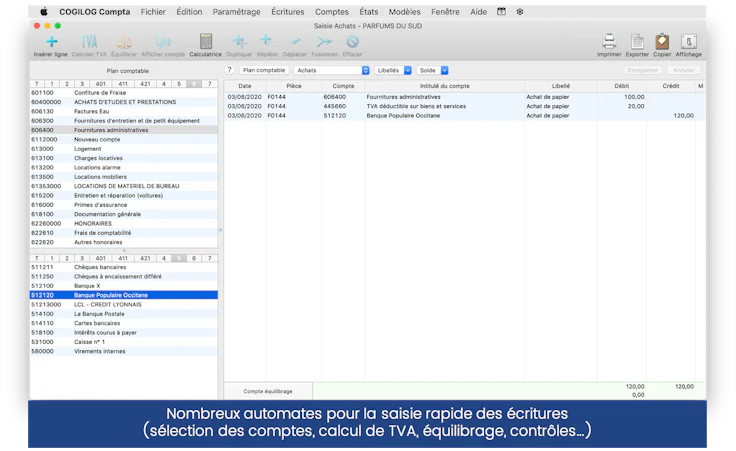Click the Compte équilibrage button

pyautogui.click(x=268, y=391)
